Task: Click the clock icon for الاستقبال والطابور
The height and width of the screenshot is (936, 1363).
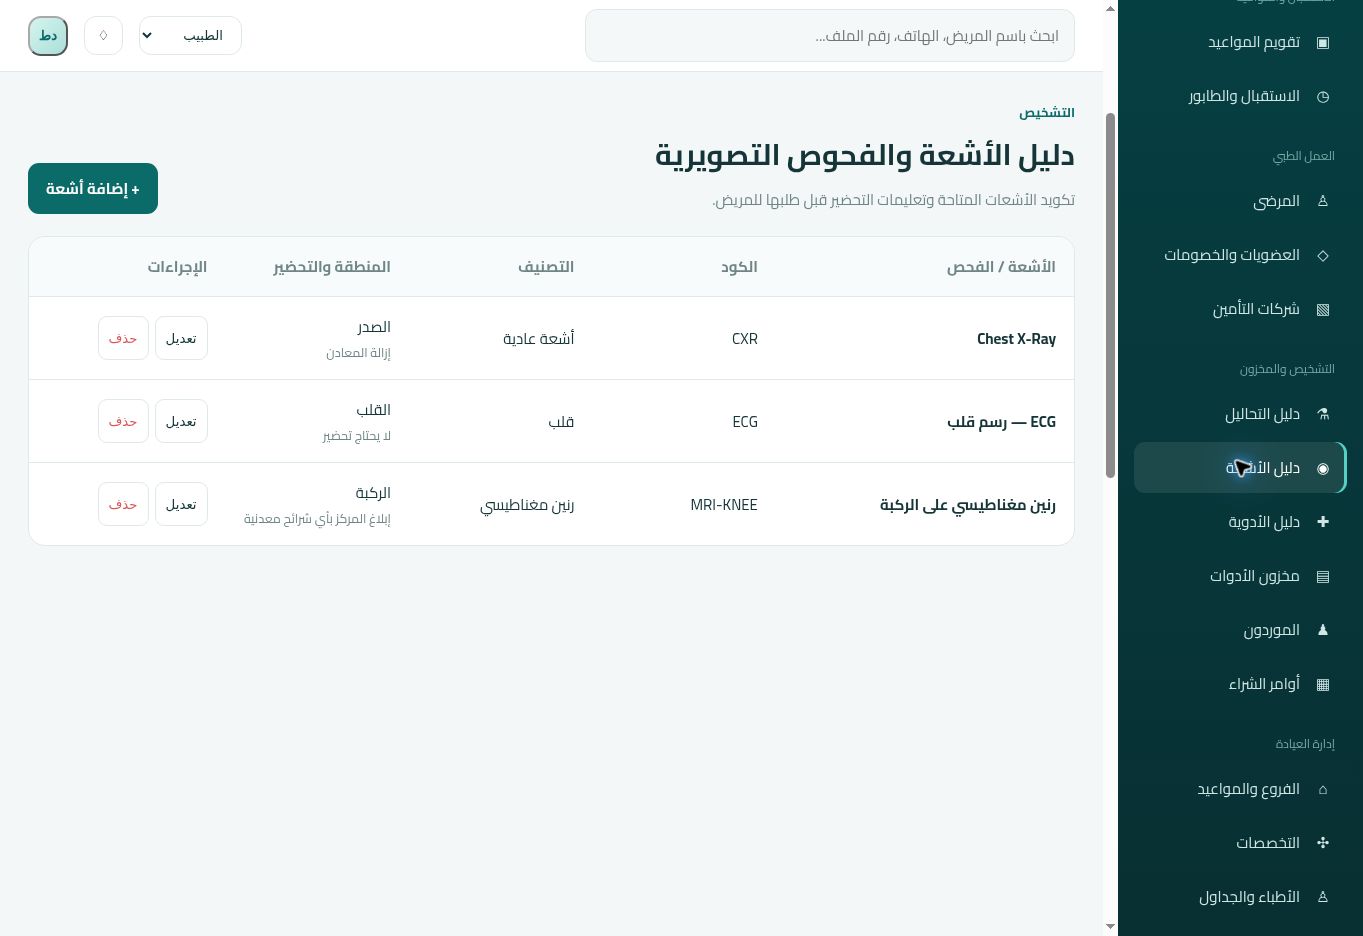Action: pos(1323,96)
